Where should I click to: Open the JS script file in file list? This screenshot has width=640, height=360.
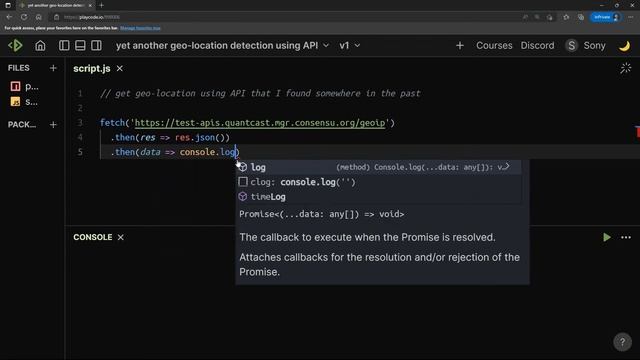point(24,102)
